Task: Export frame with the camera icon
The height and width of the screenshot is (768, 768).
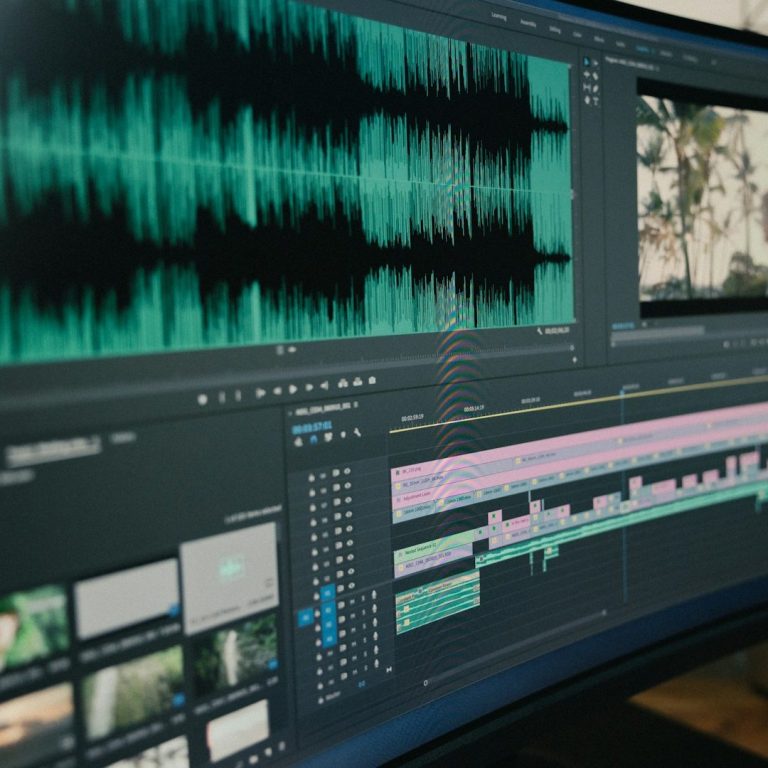Action: click(x=372, y=380)
